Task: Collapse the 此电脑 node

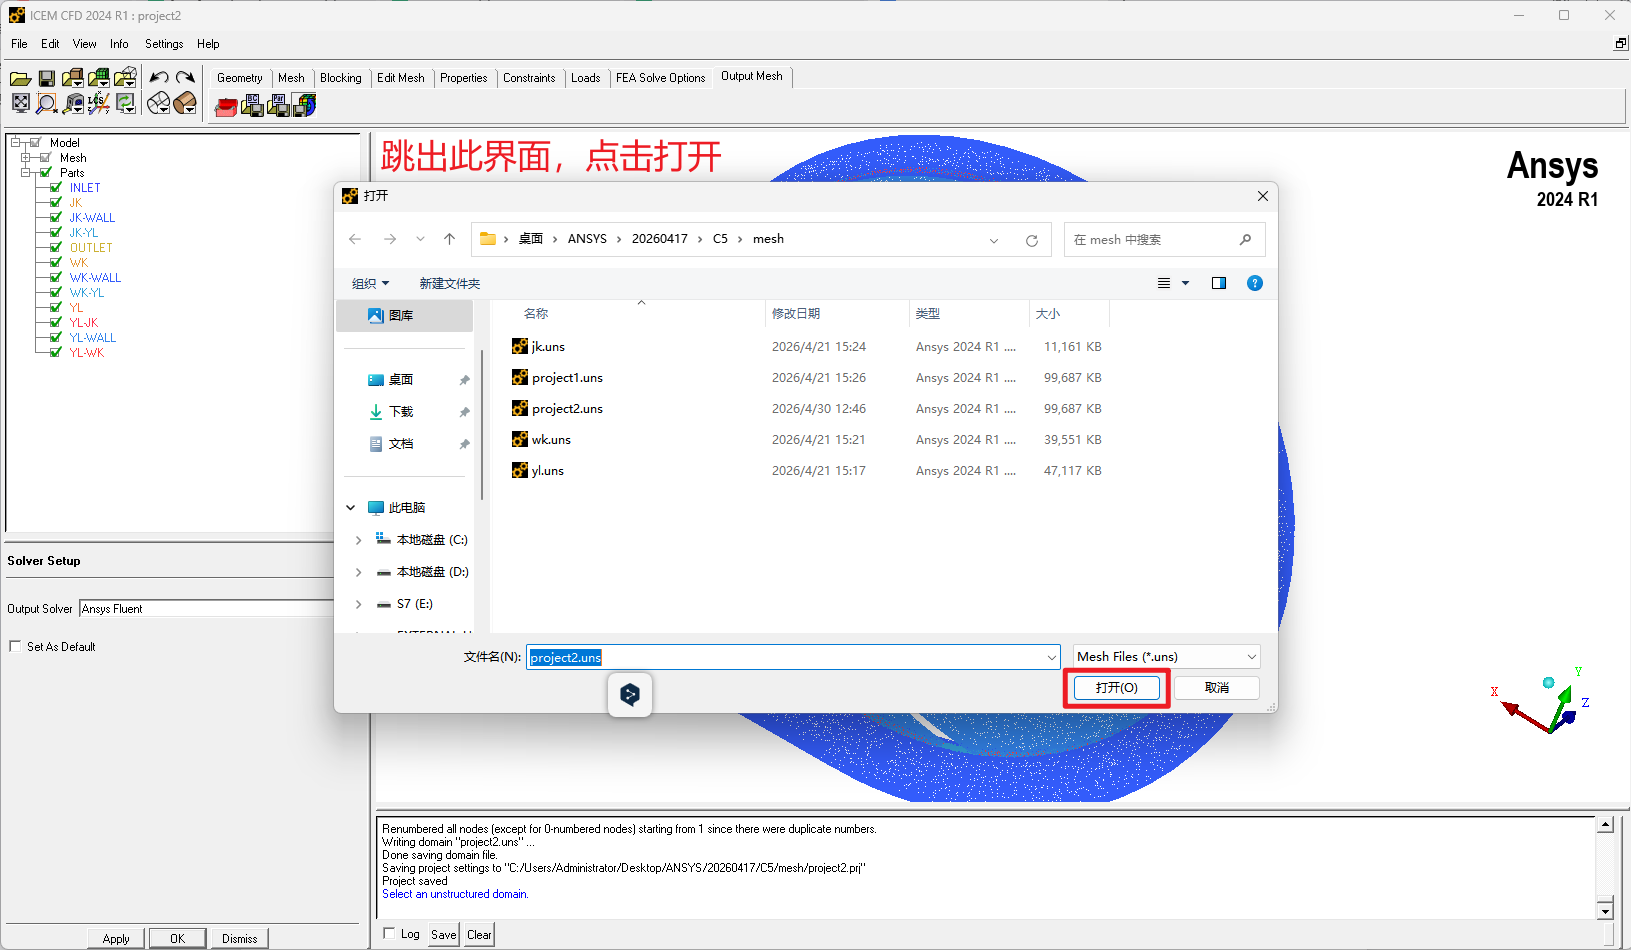Action: click(351, 508)
